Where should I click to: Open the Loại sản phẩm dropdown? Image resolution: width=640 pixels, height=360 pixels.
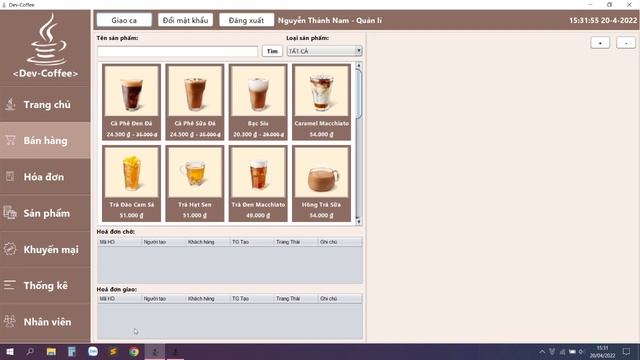324,51
